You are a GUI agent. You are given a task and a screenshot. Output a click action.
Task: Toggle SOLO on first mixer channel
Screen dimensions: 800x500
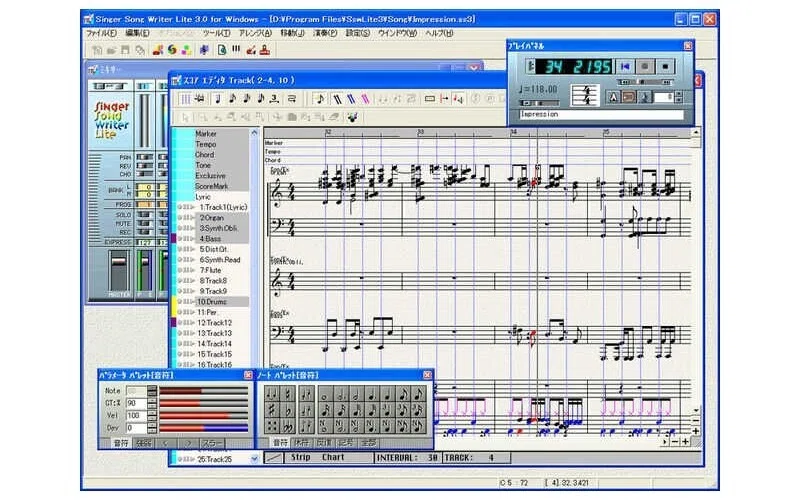pyautogui.click(x=144, y=215)
